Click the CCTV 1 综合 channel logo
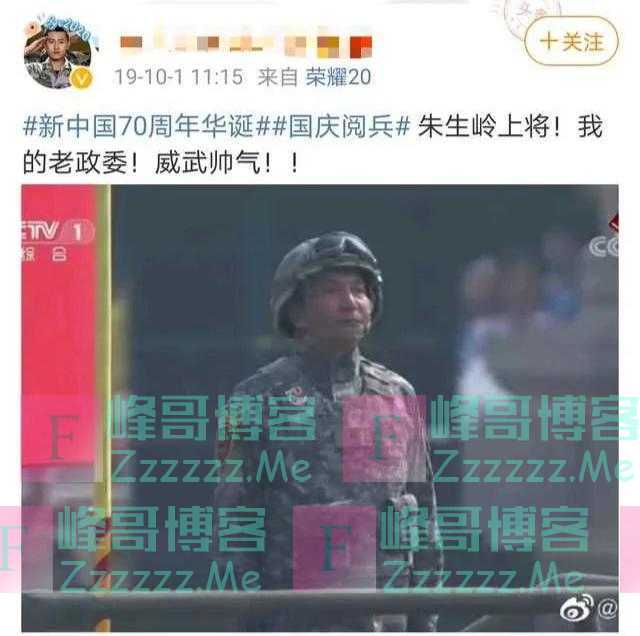Viewport: 640px width, 636px height. (57, 240)
